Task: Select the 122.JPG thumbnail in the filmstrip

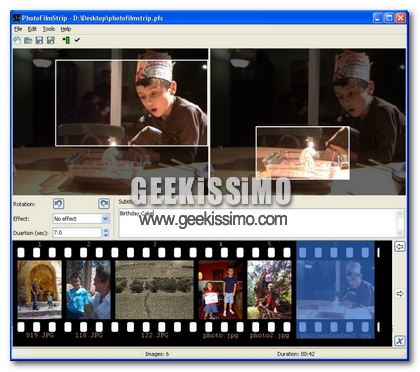Action: [x=154, y=290]
